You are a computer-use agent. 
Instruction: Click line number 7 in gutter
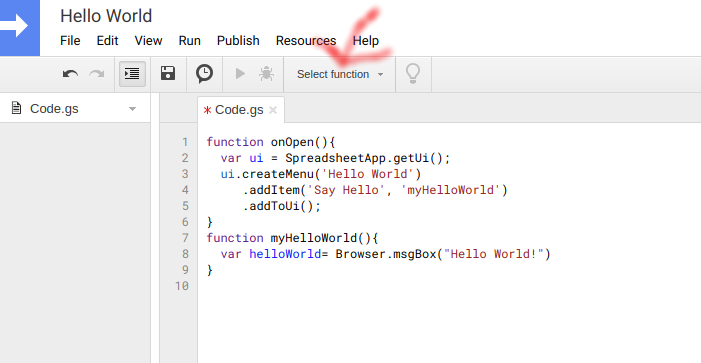tap(185, 238)
